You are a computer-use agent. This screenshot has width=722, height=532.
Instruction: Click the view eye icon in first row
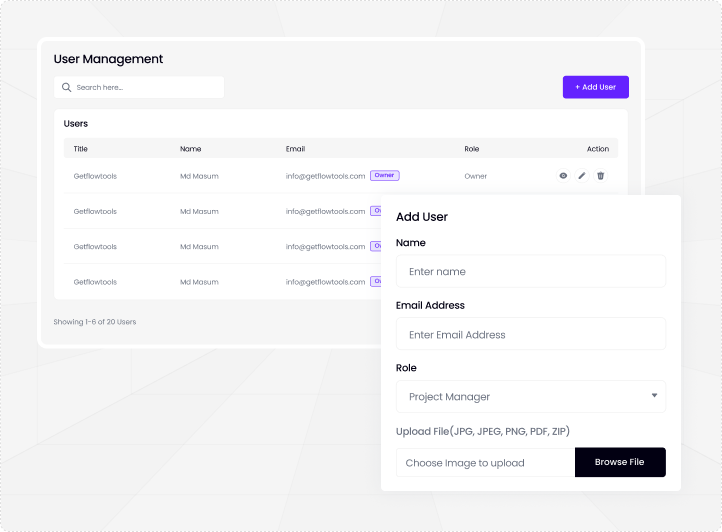click(x=563, y=175)
